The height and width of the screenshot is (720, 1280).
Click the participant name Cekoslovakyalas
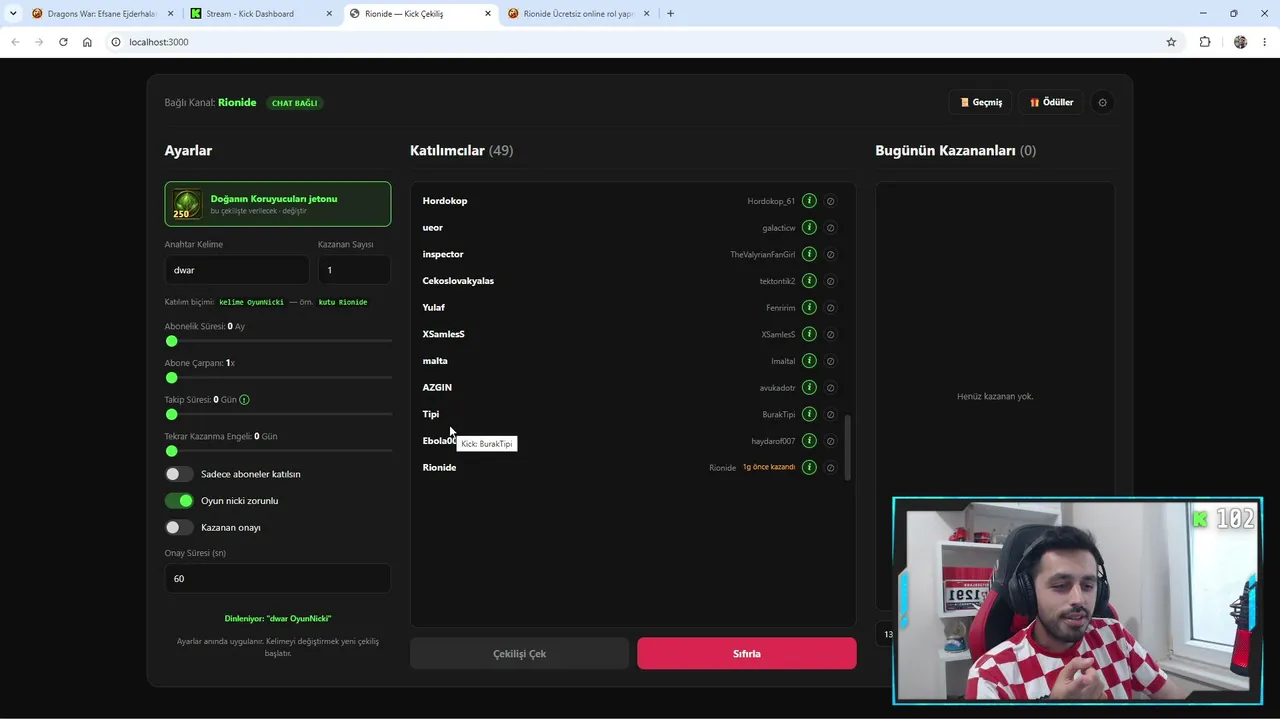pyautogui.click(x=458, y=281)
